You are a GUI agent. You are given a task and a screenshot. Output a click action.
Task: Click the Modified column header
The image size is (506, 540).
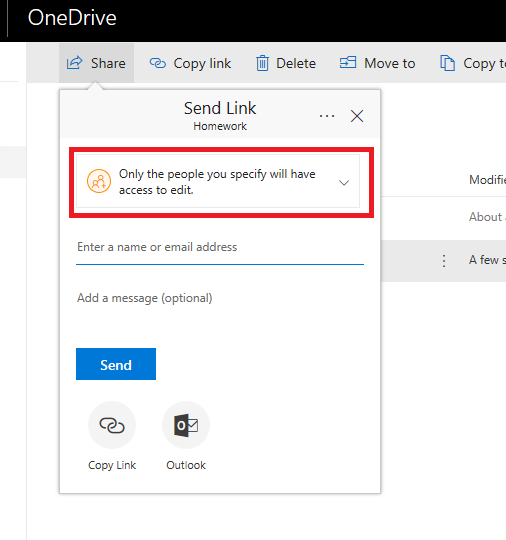point(487,180)
